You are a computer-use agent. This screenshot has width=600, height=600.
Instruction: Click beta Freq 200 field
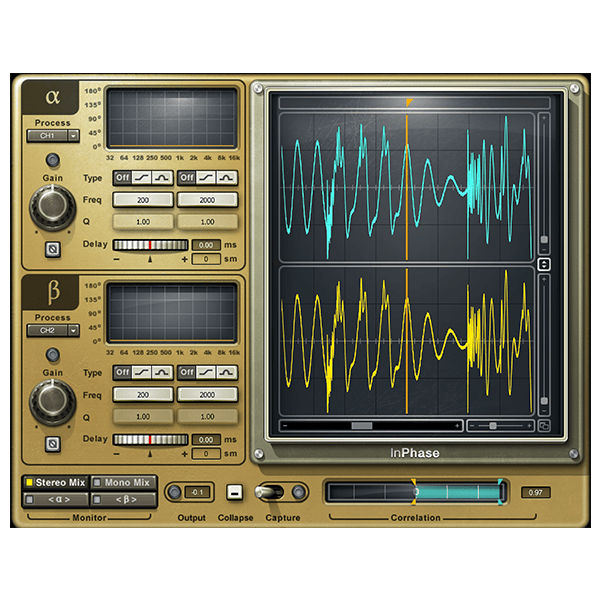[x=143, y=395]
